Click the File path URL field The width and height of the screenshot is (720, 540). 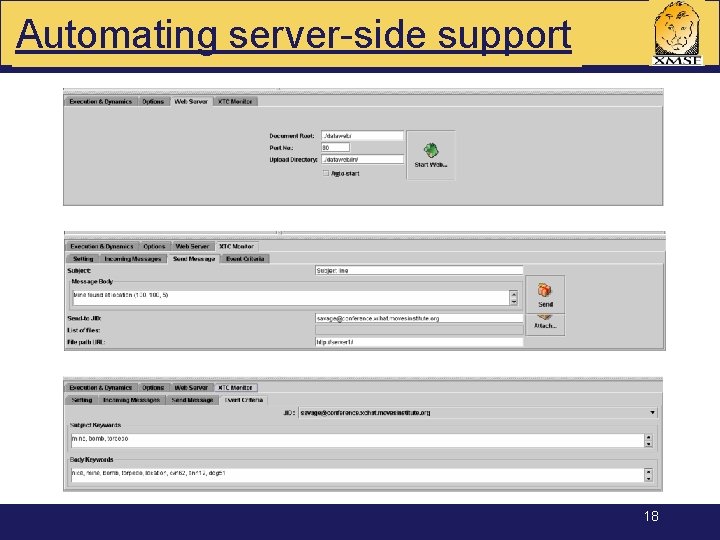point(419,342)
